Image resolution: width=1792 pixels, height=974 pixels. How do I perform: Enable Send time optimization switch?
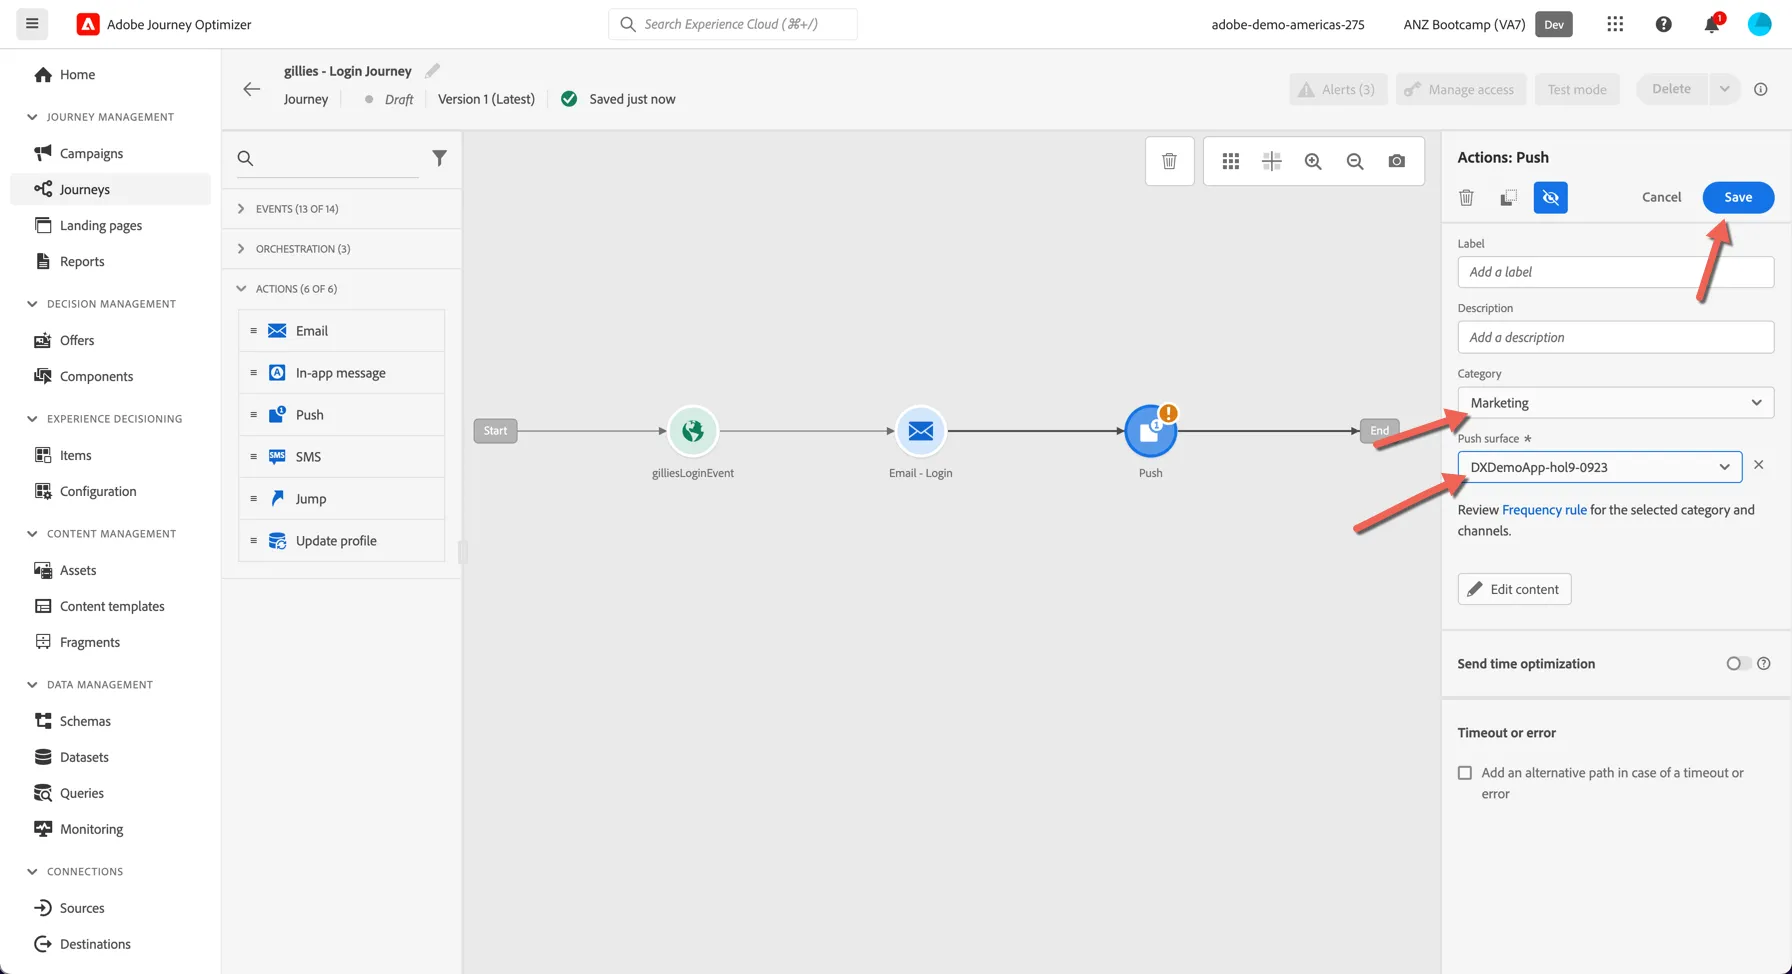tap(1738, 664)
